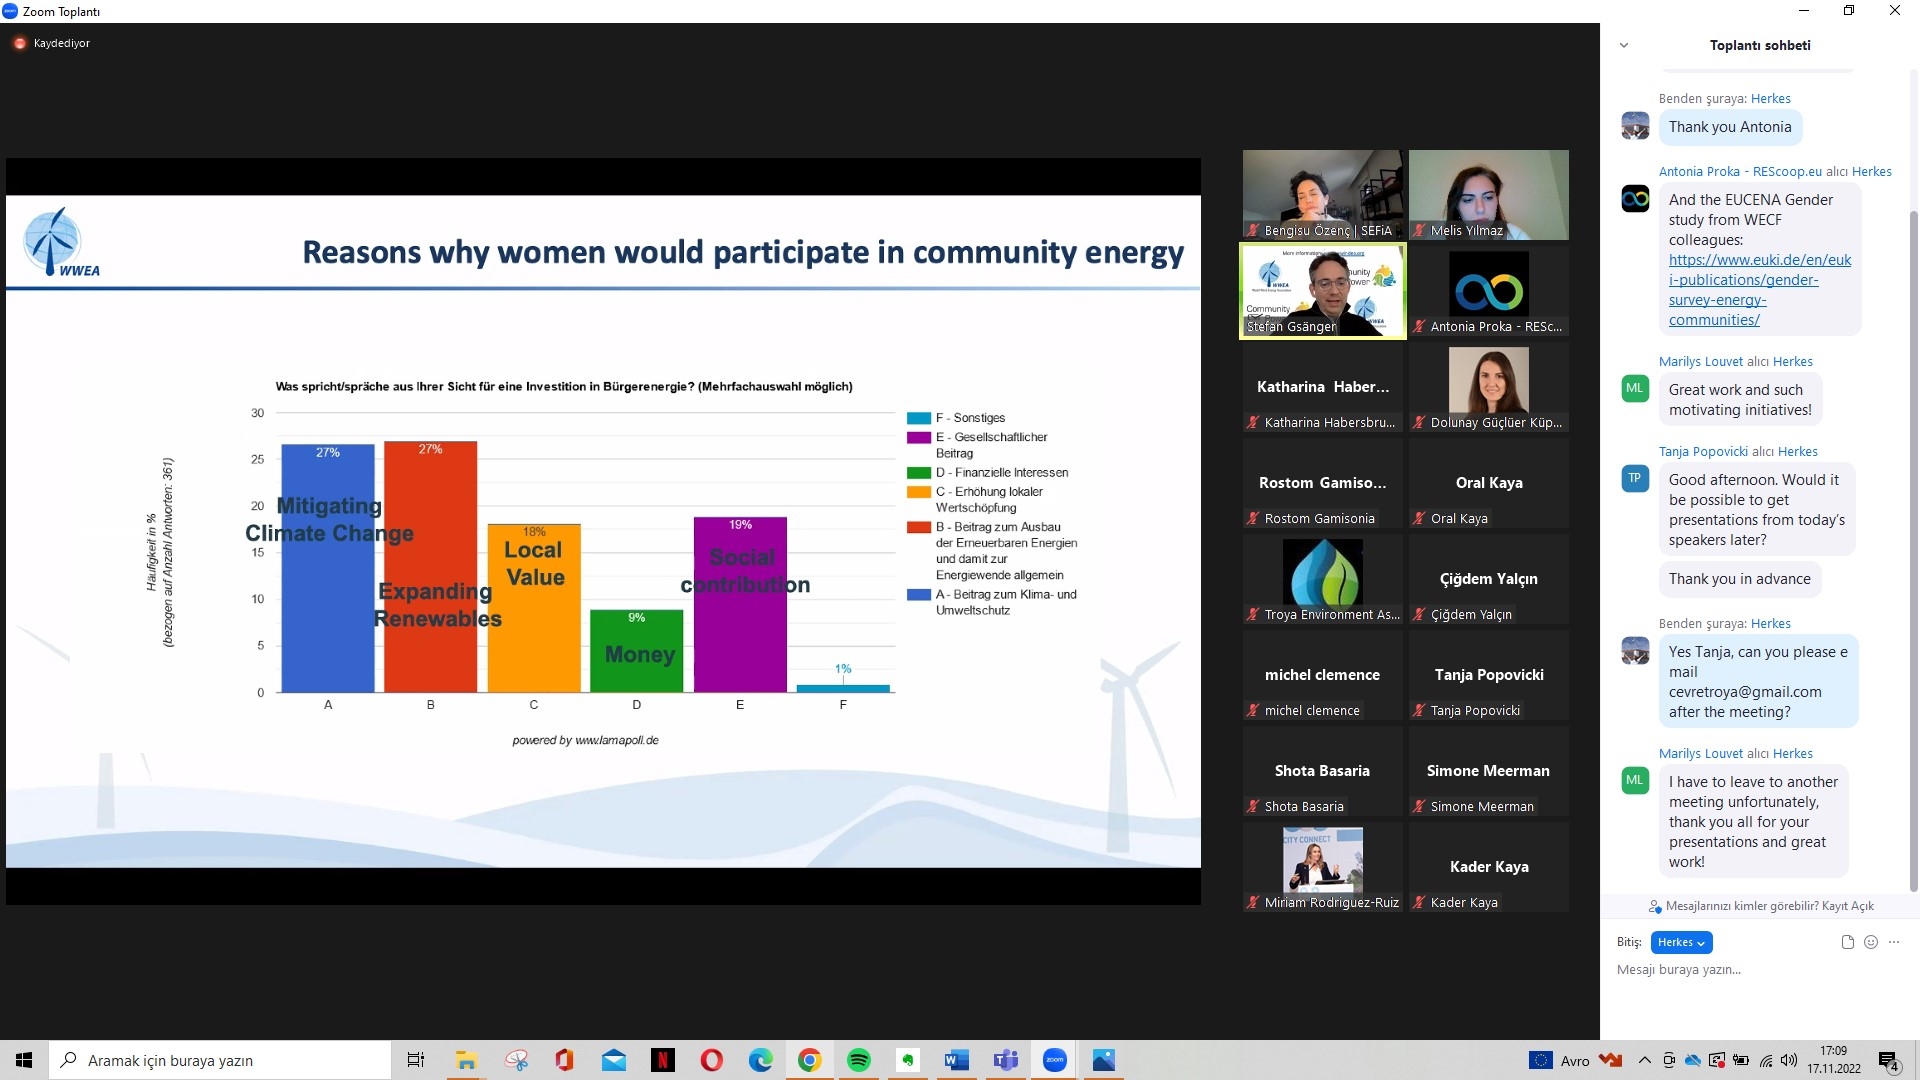Click the Zoom logo in title bar
This screenshot has width=1920, height=1080.
pos(10,11)
